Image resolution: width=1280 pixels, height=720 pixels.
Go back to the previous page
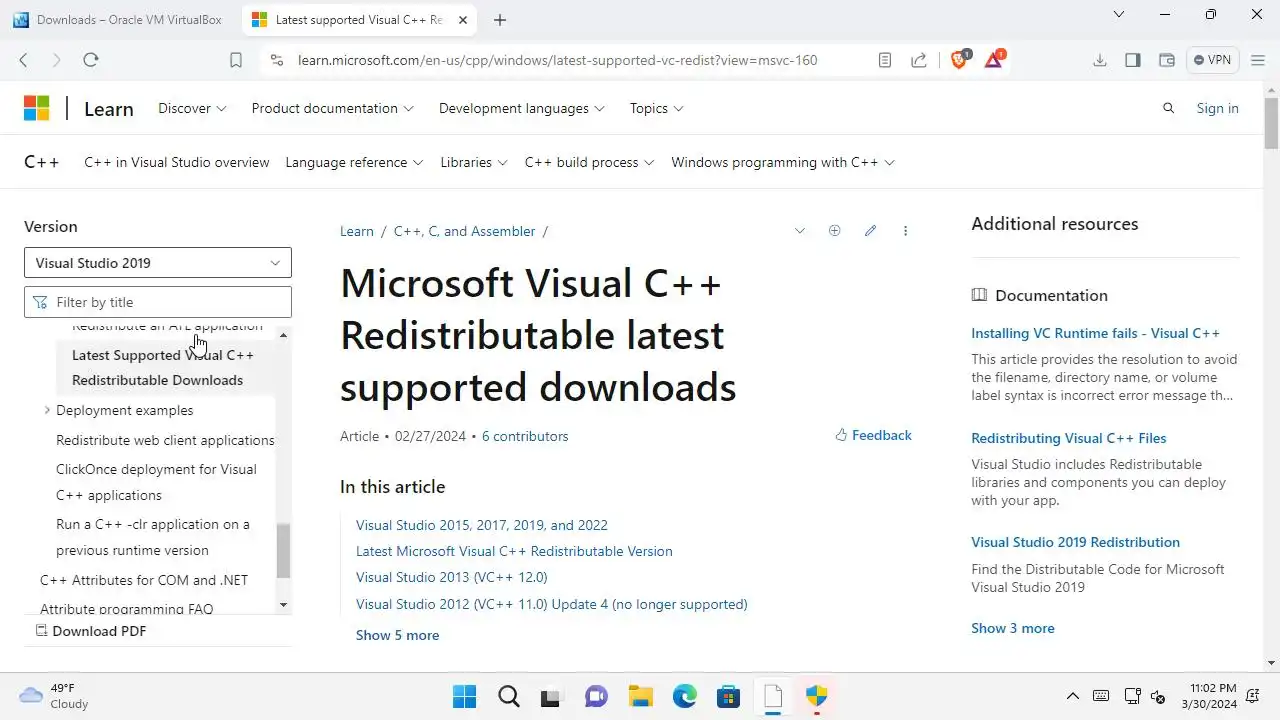pyautogui.click(x=23, y=60)
